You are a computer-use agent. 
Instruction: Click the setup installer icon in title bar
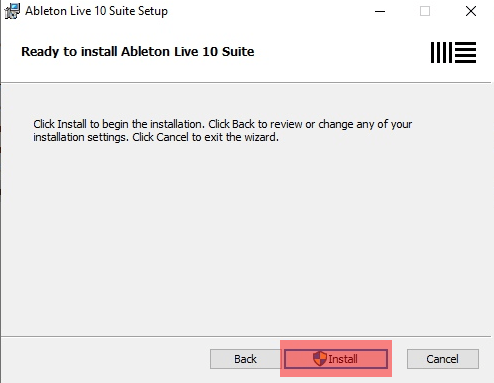tap(12, 11)
